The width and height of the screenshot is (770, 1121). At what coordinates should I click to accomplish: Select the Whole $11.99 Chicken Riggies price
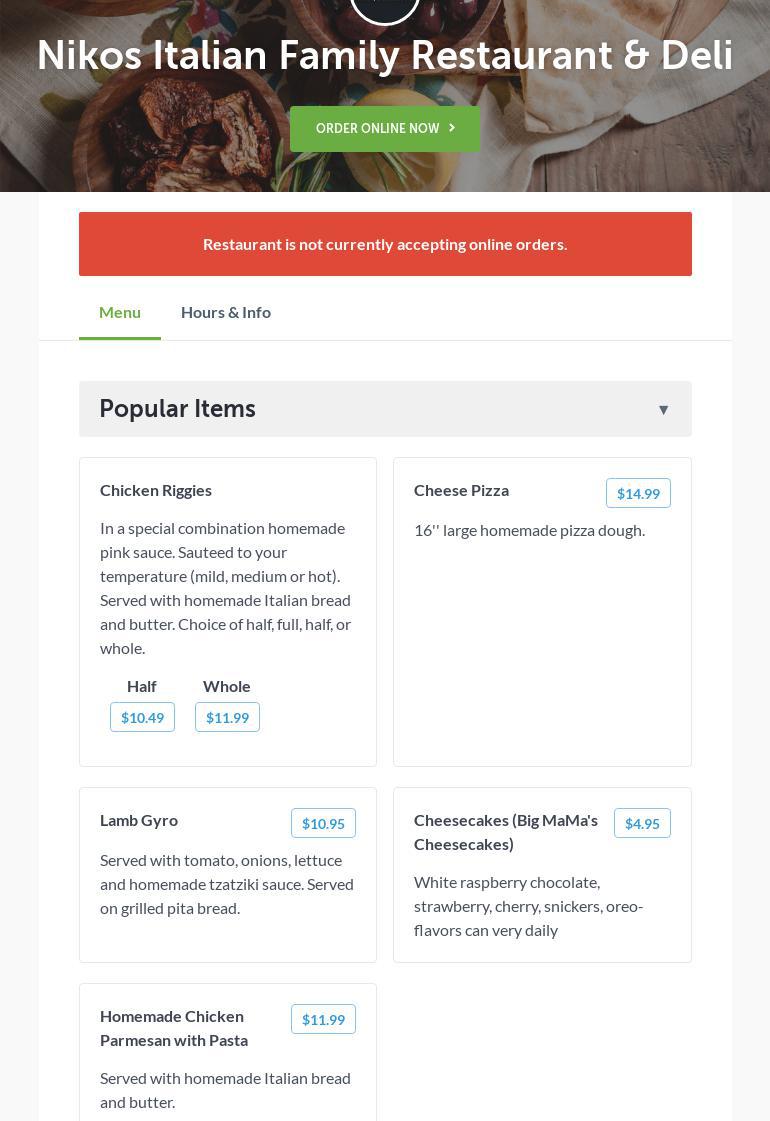227,717
